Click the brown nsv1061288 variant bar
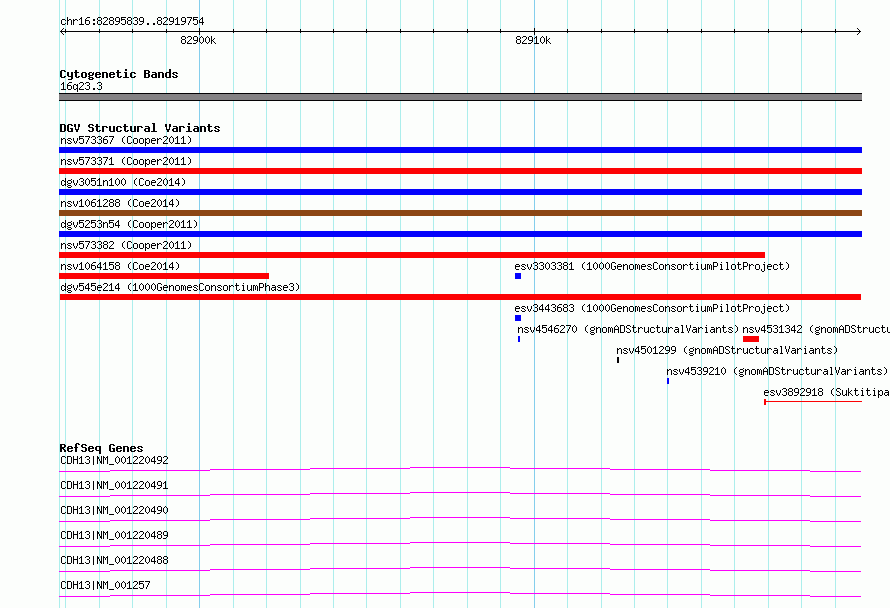Image resolution: width=890 pixels, height=608 pixels. 460,213
